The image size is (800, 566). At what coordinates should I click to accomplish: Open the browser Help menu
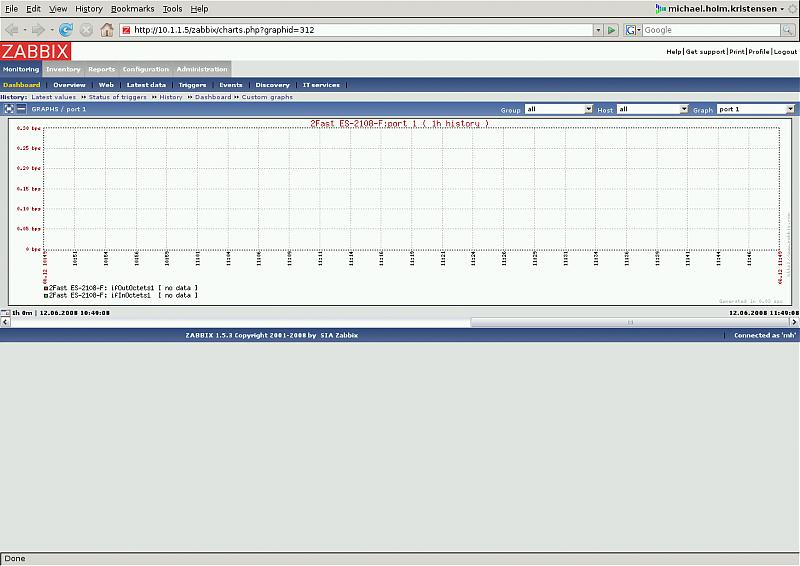[199, 9]
